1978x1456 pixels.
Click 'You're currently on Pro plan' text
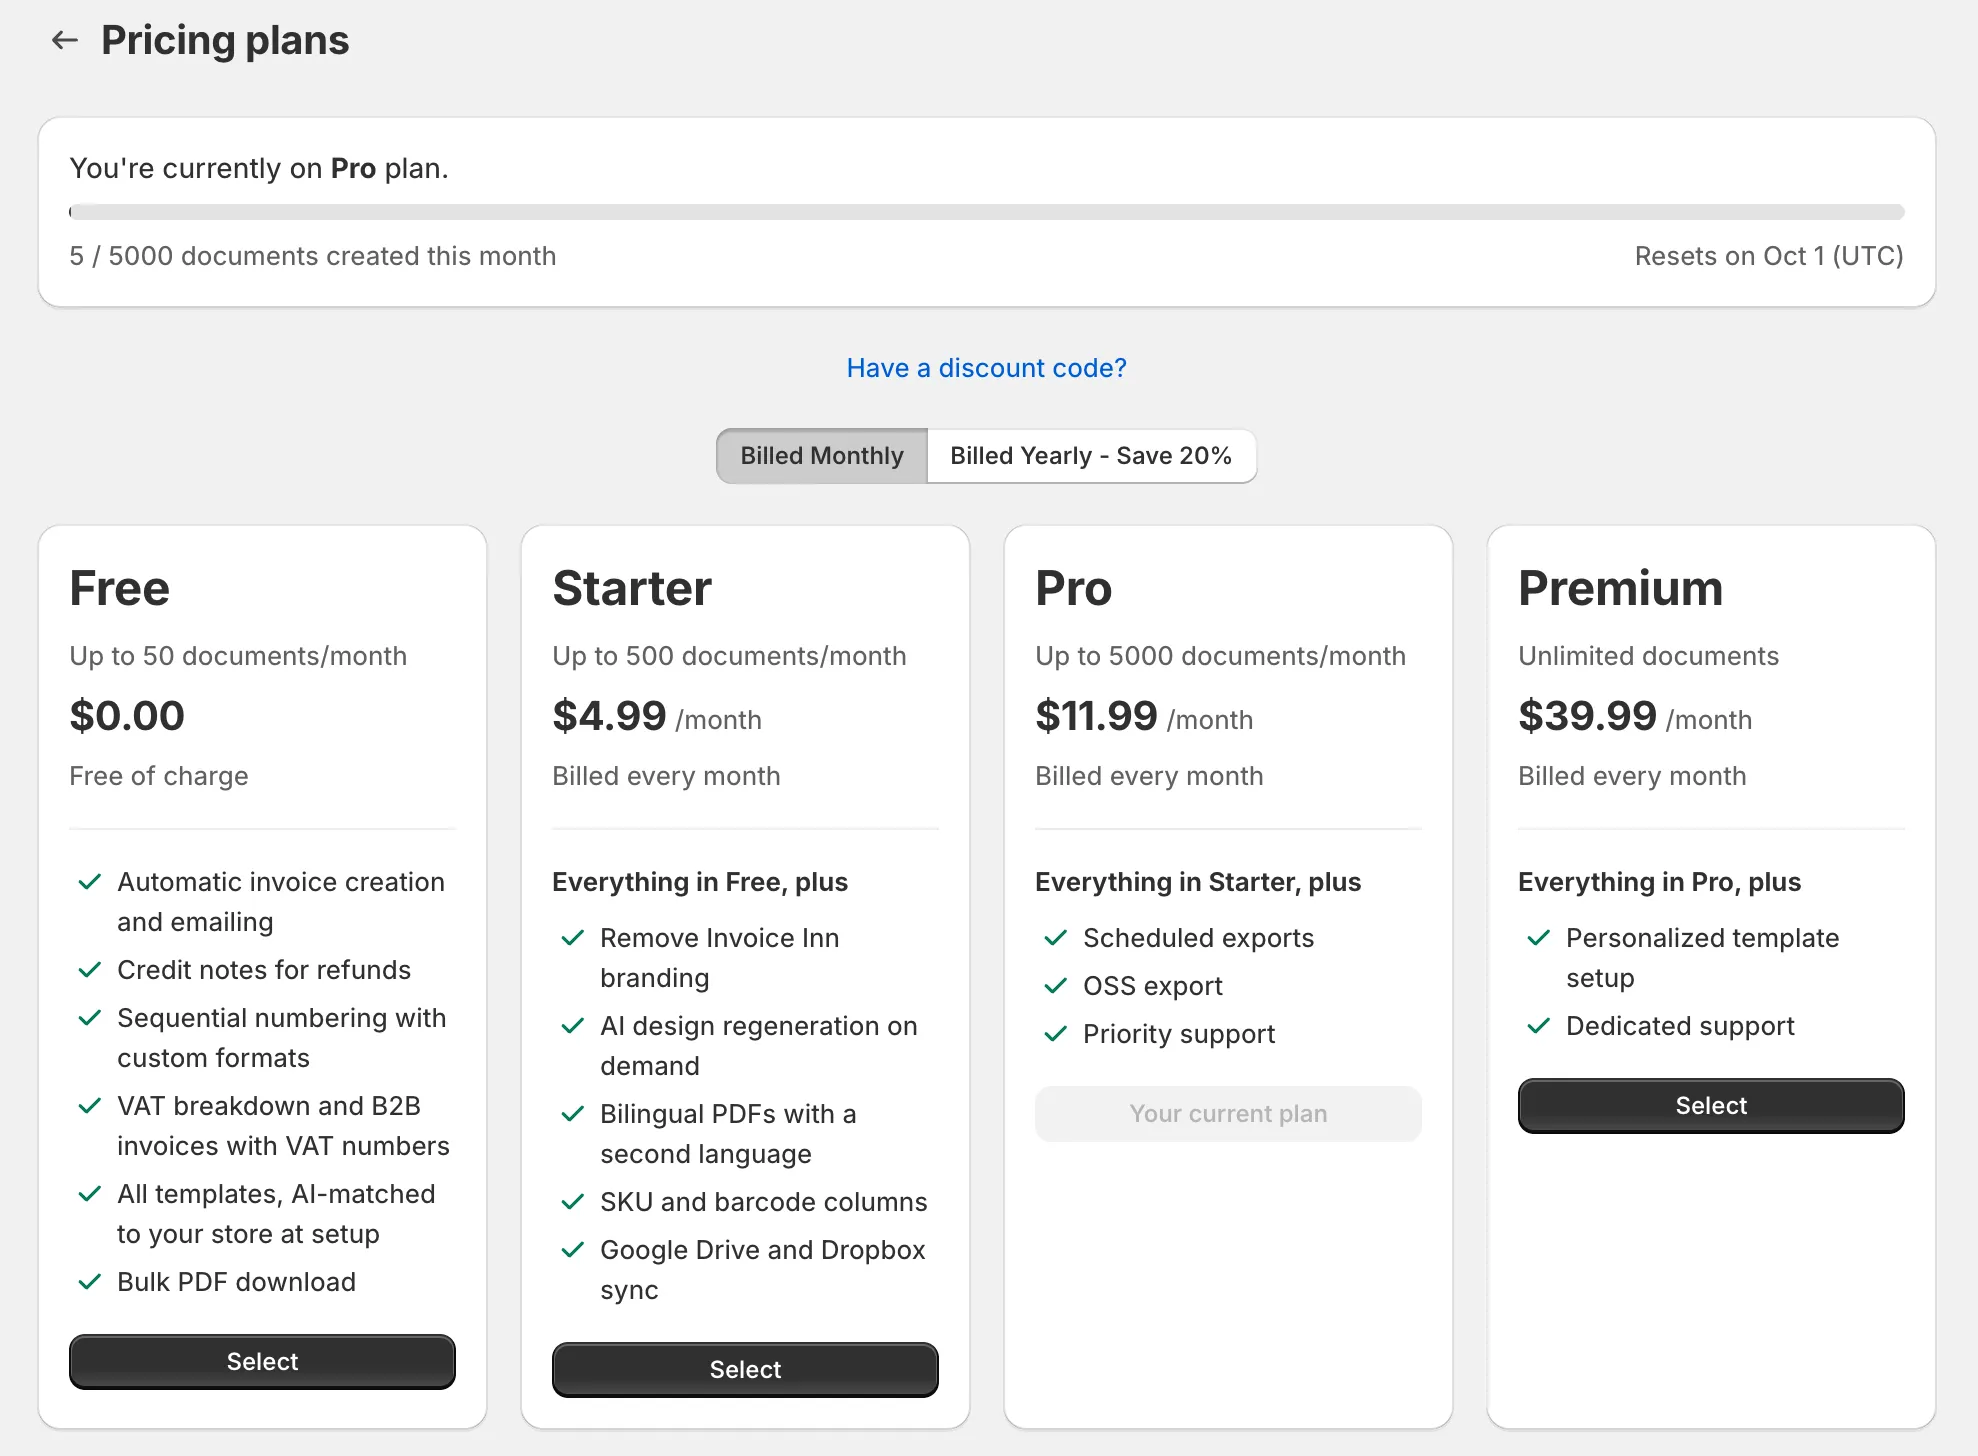coord(259,168)
